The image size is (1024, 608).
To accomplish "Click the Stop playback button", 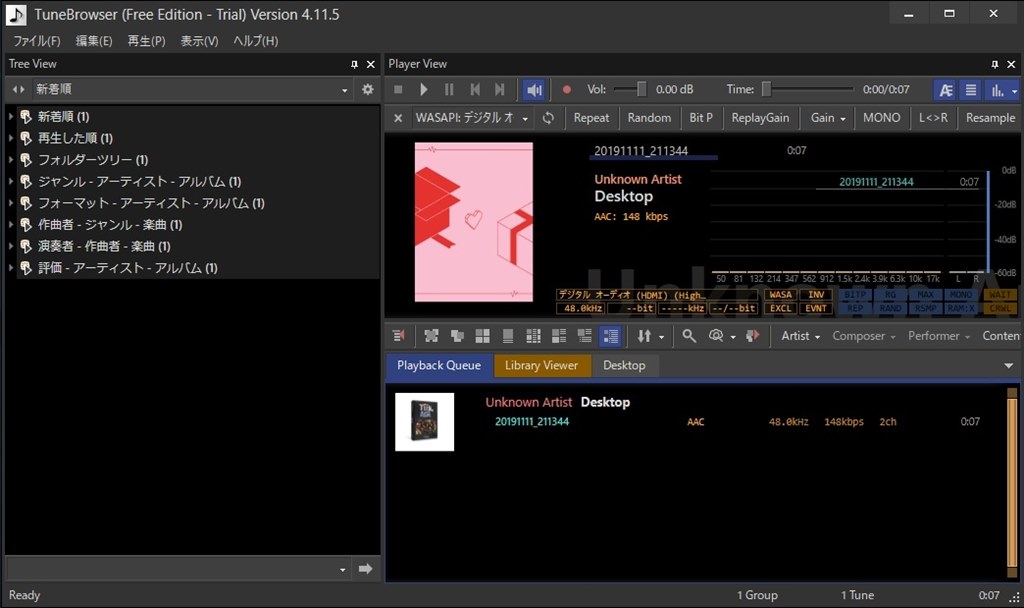I will (x=398, y=89).
